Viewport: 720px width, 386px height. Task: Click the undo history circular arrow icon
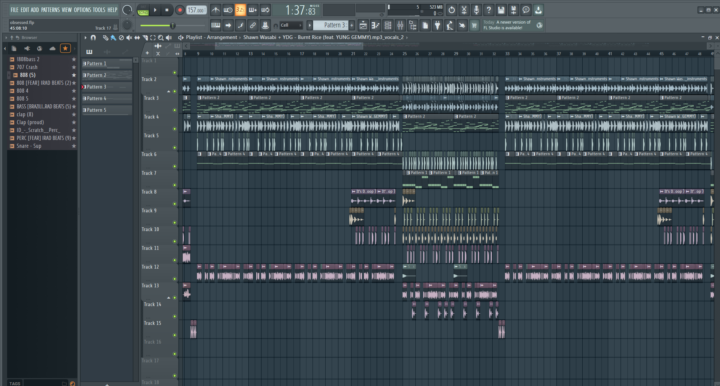click(451, 10)
